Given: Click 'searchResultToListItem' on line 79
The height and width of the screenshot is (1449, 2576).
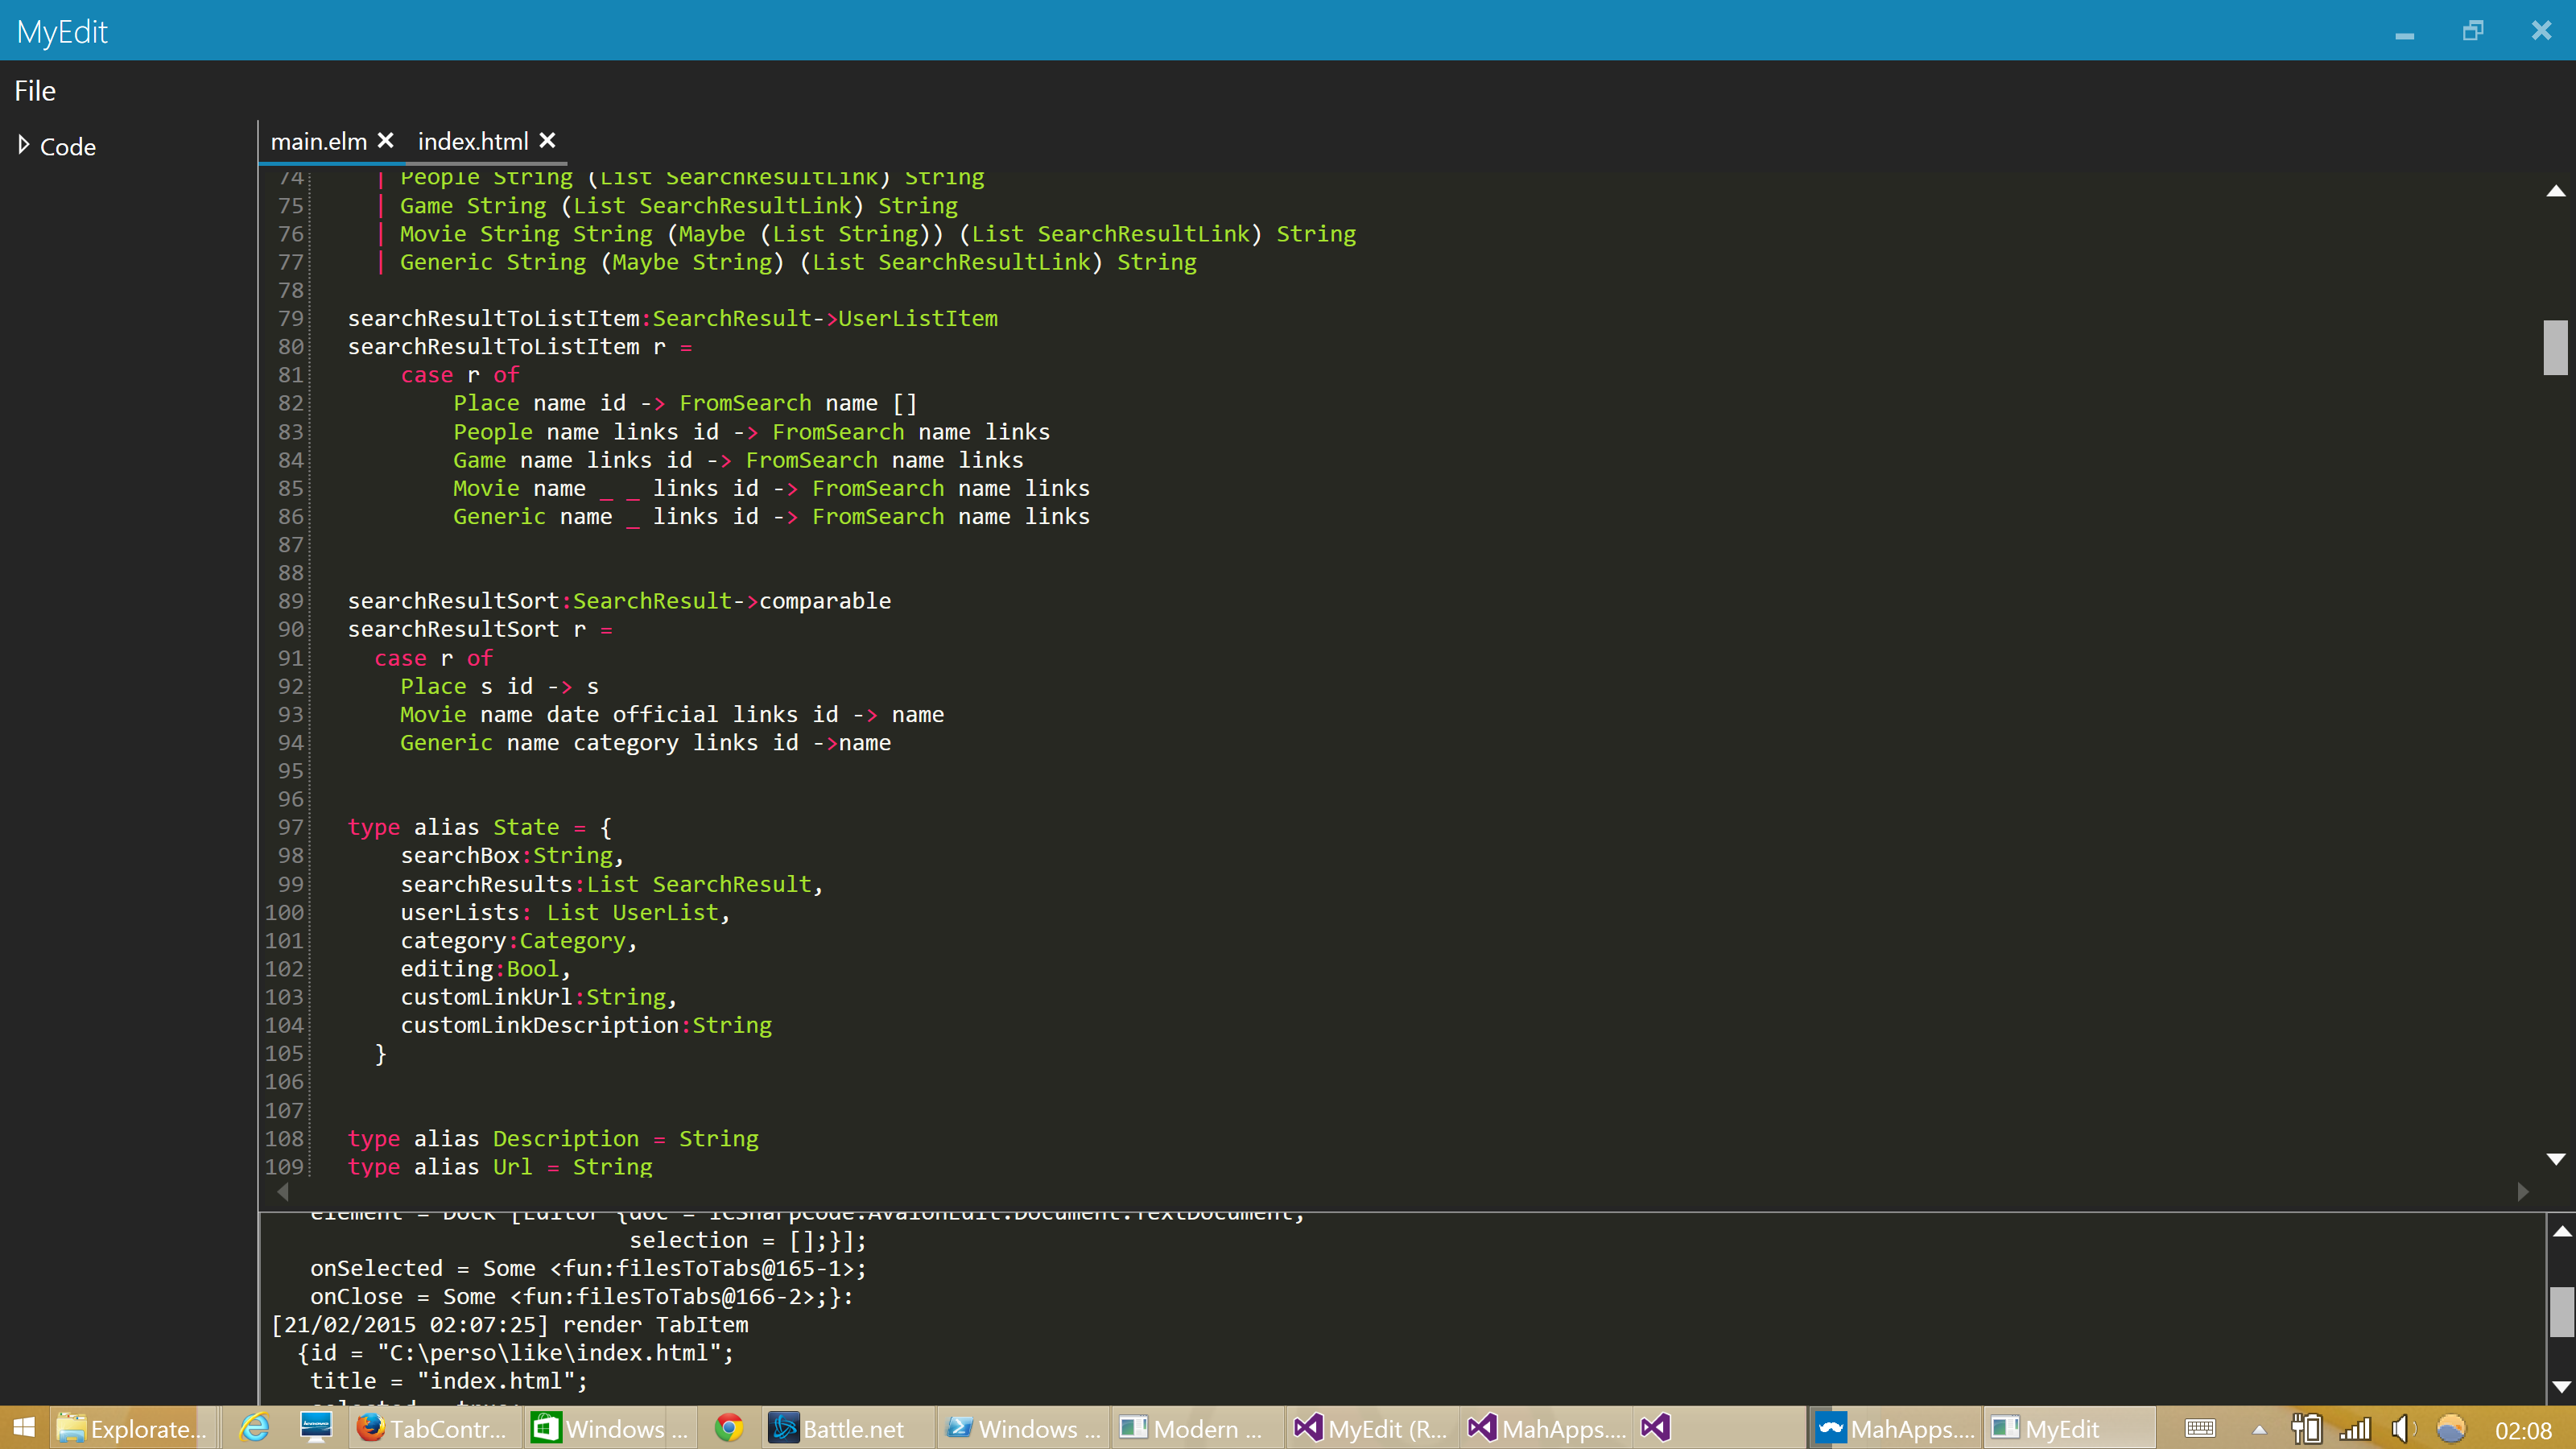Looking at the screenshot, I should point(493,318).
